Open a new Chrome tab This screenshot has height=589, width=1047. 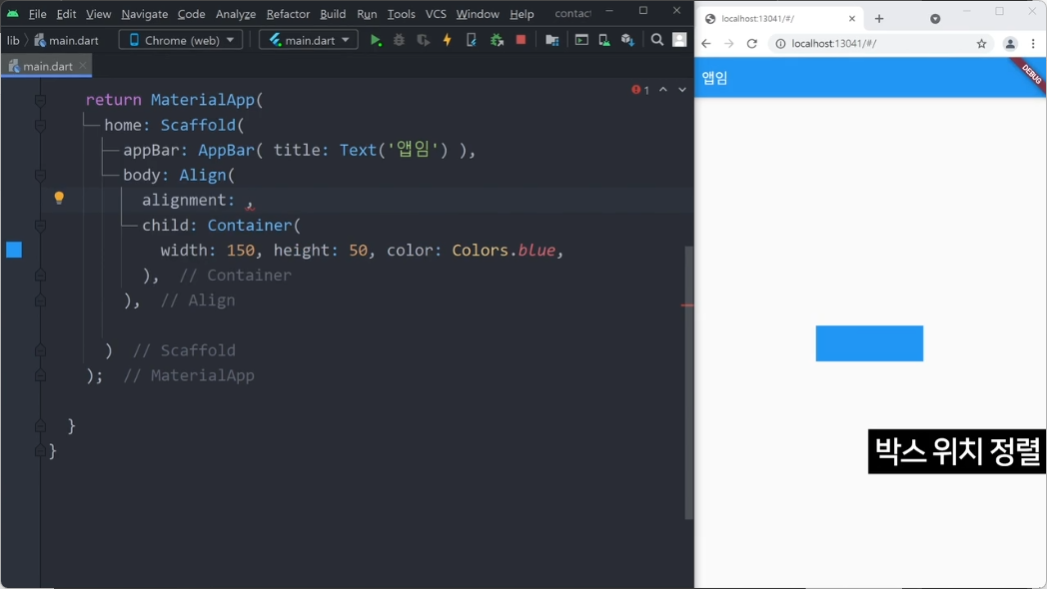coord(879,19)
